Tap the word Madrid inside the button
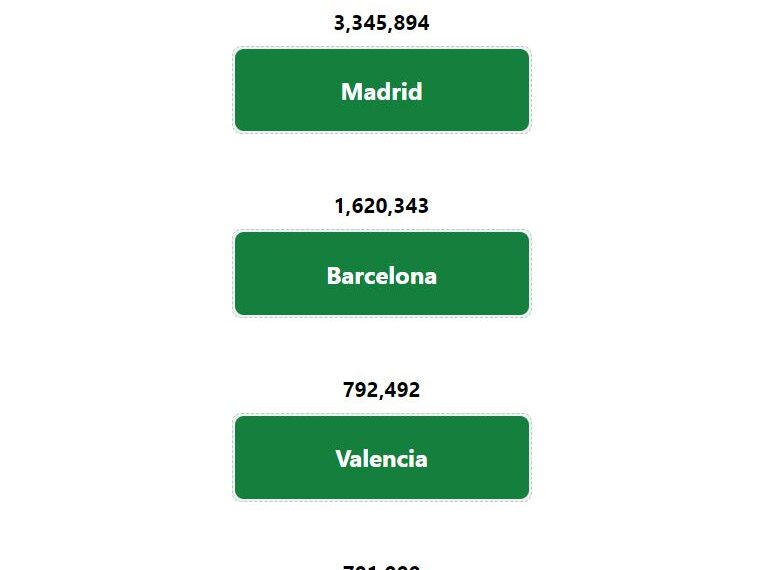The height and width of the screenshot is (570, 762). point(381,91)
